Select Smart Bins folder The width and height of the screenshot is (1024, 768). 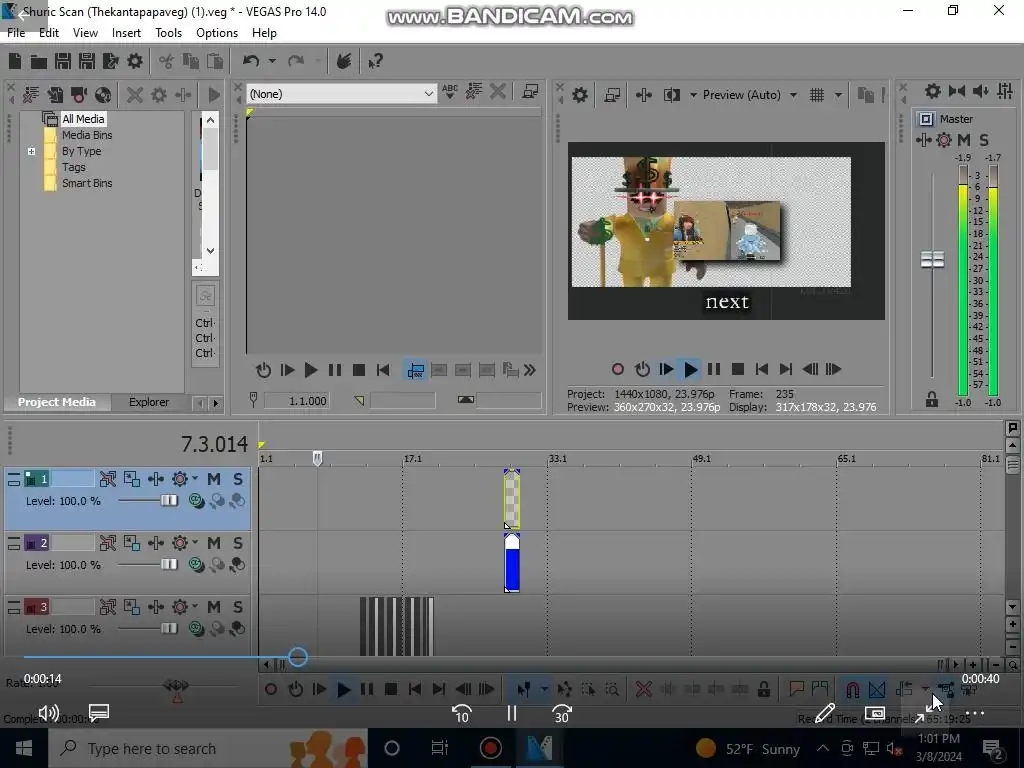click(87, 184)
